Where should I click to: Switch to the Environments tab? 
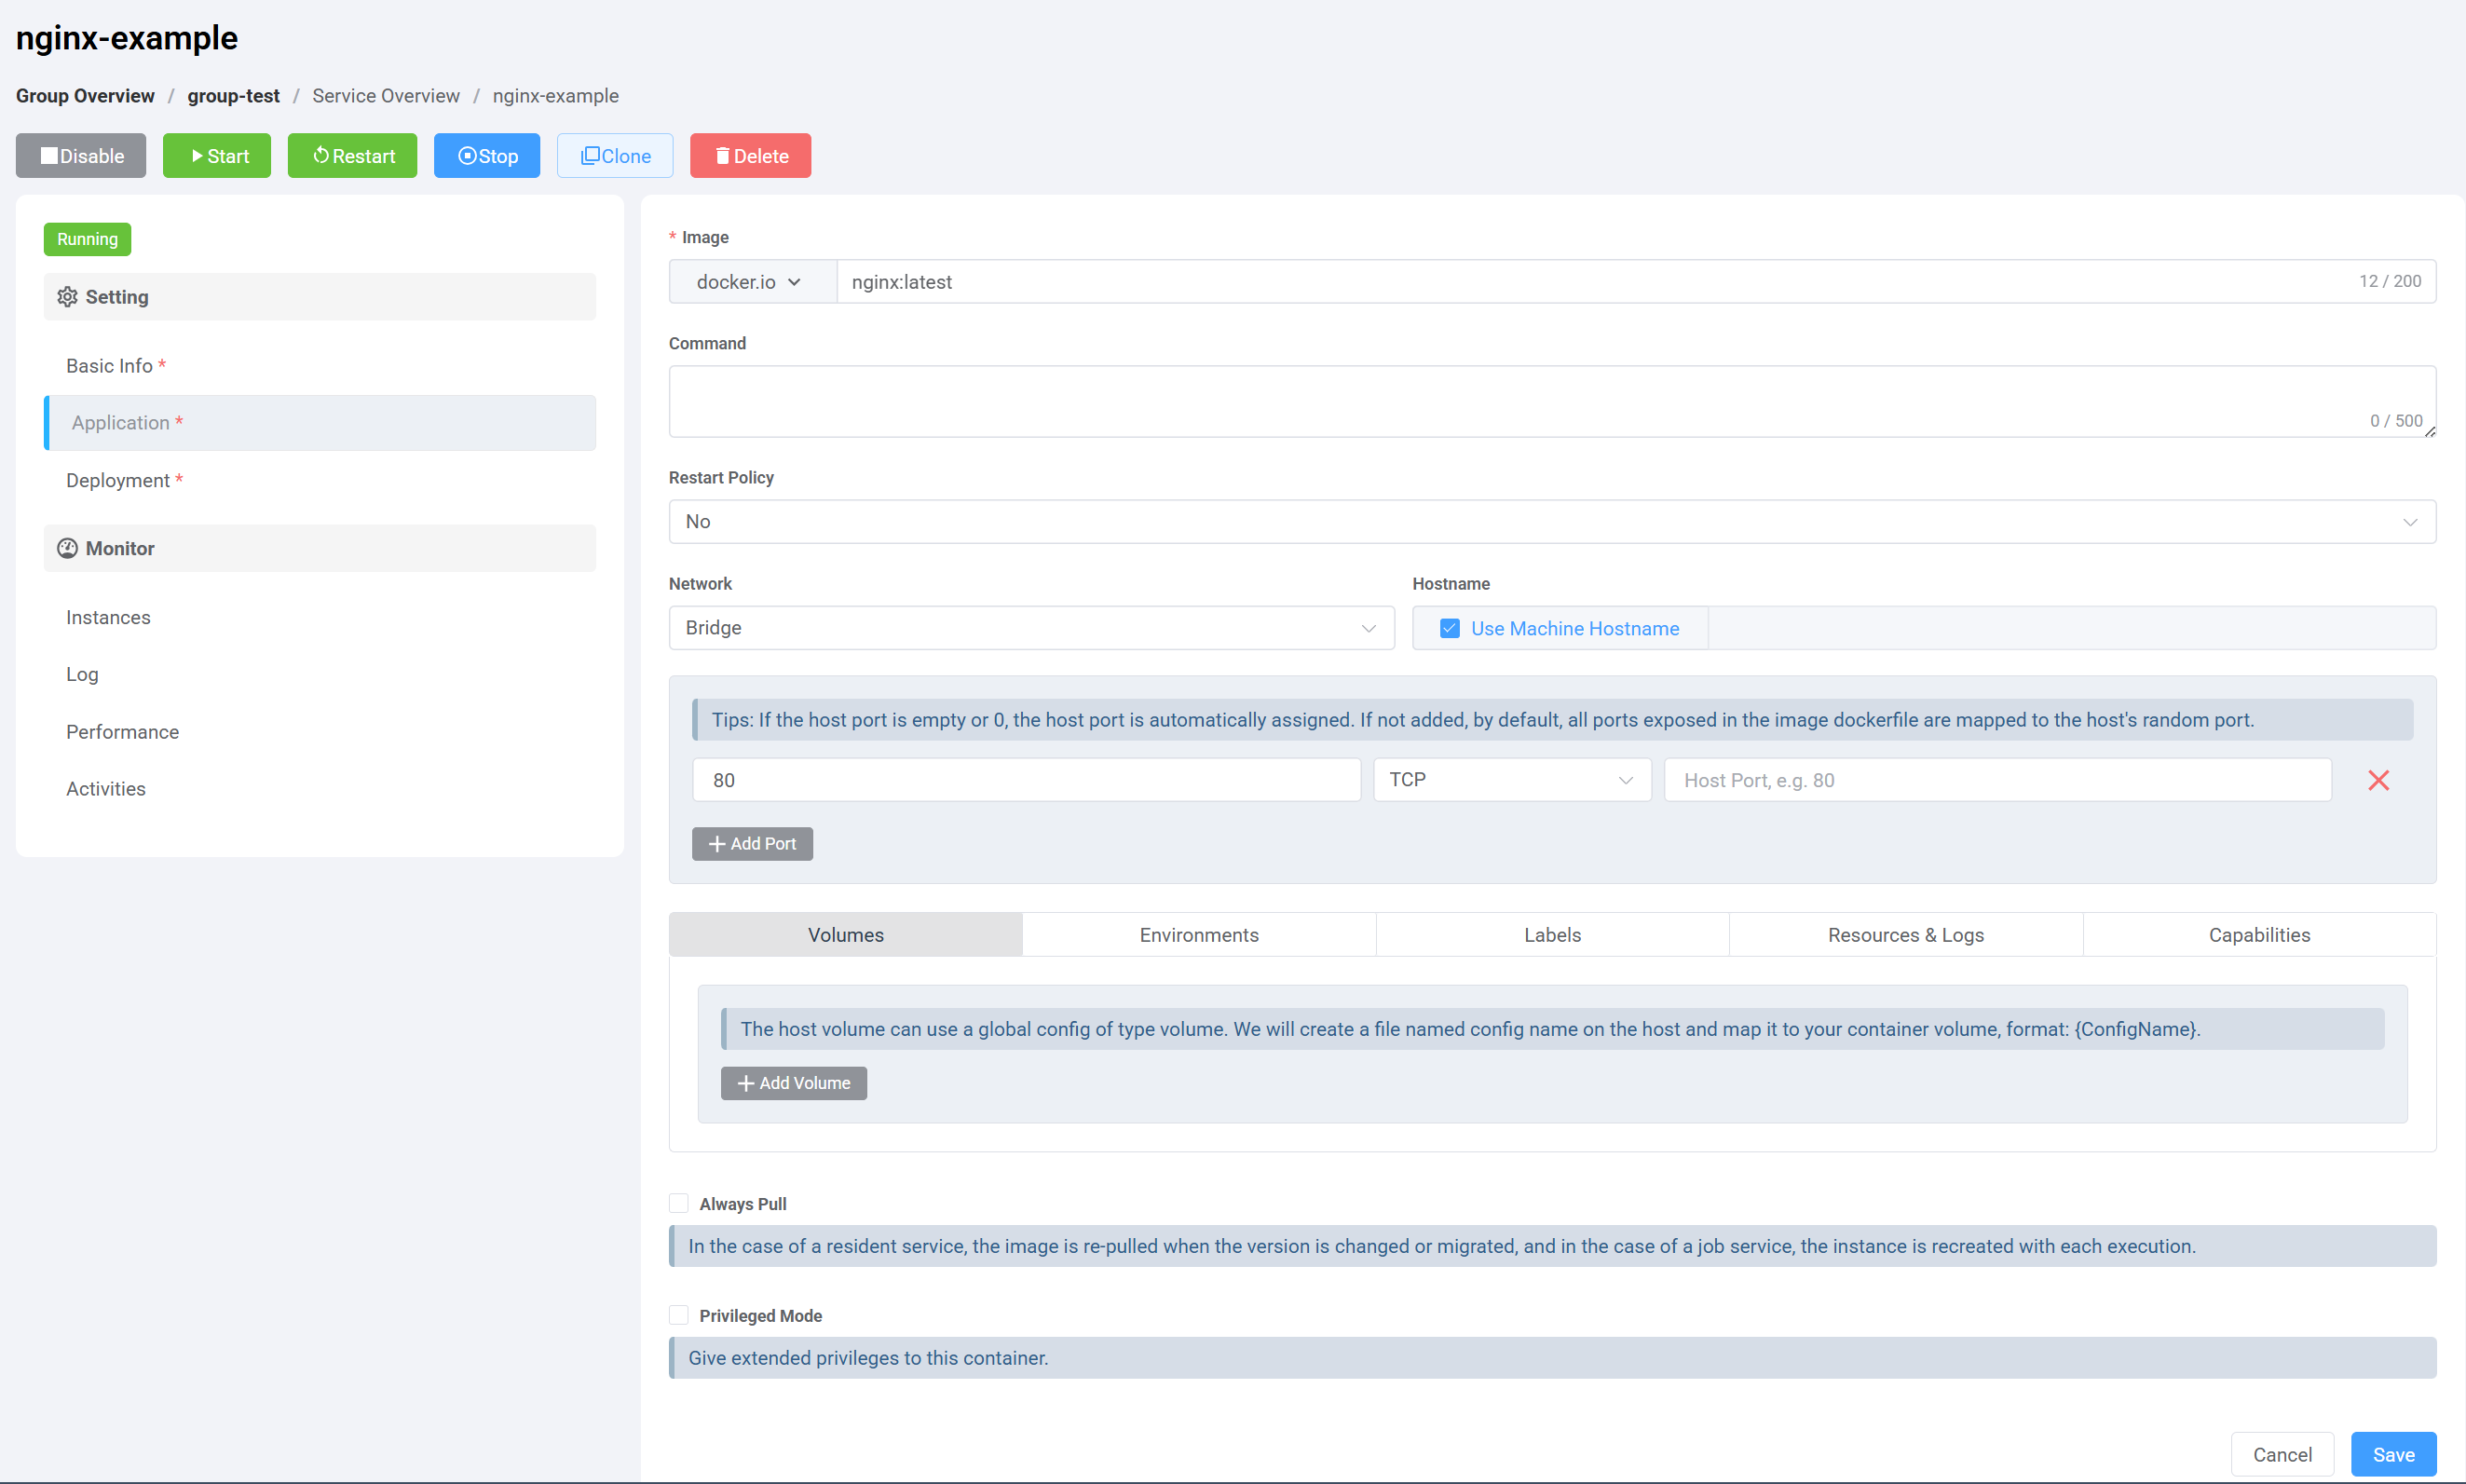(1199, 935)
